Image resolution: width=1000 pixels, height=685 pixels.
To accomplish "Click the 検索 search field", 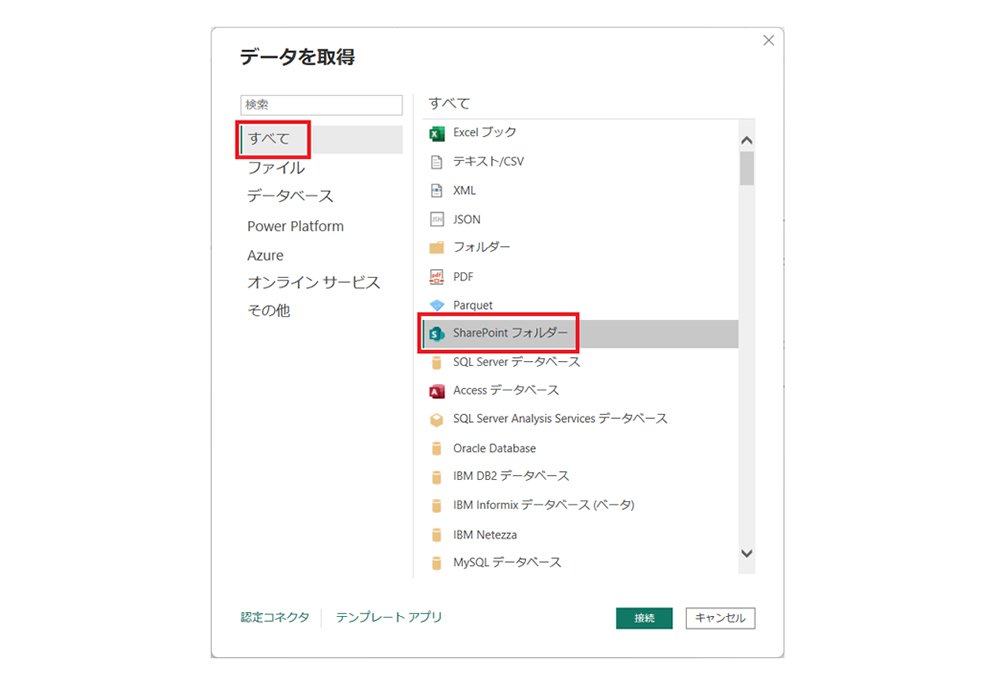I will (321, 105).
